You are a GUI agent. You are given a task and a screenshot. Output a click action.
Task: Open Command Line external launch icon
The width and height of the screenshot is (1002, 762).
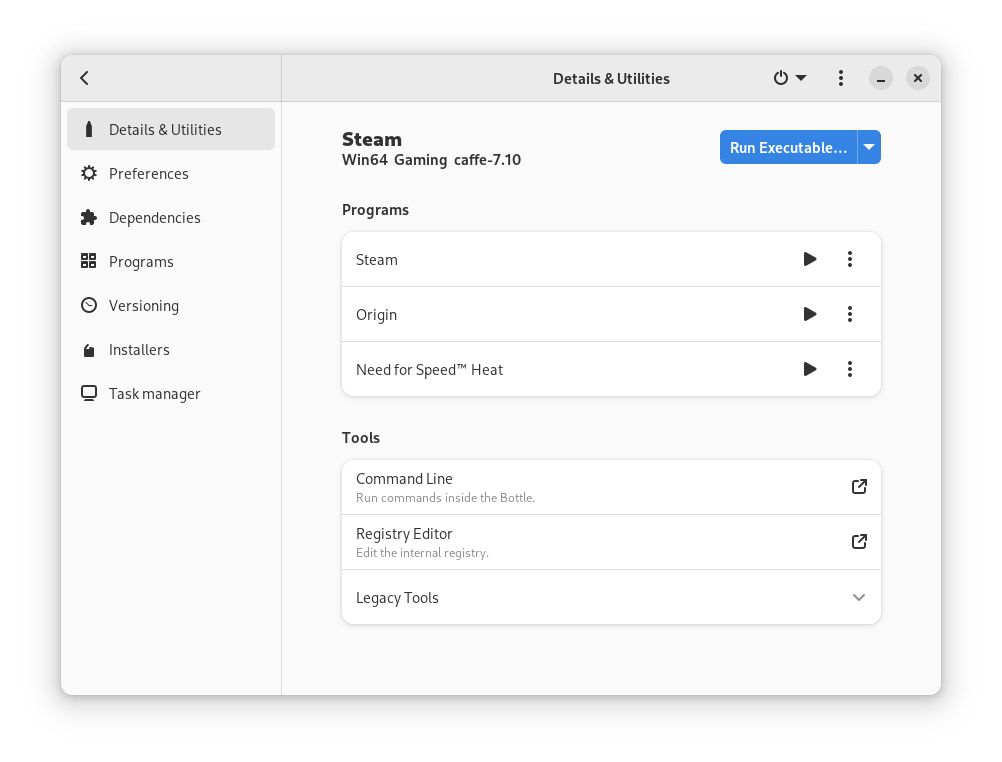click(x=859, y=487)
